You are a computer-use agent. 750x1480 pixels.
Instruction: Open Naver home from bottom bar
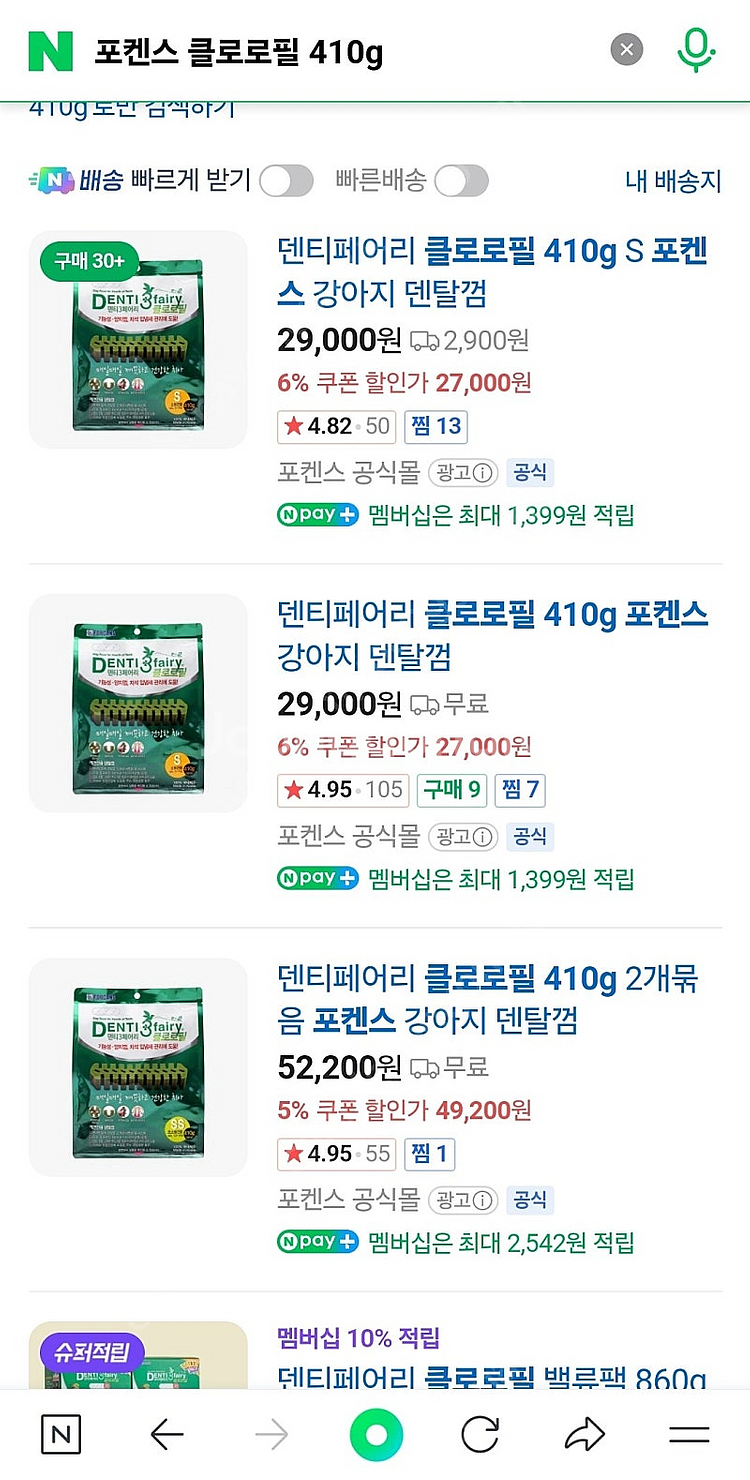coord(61,1436)
